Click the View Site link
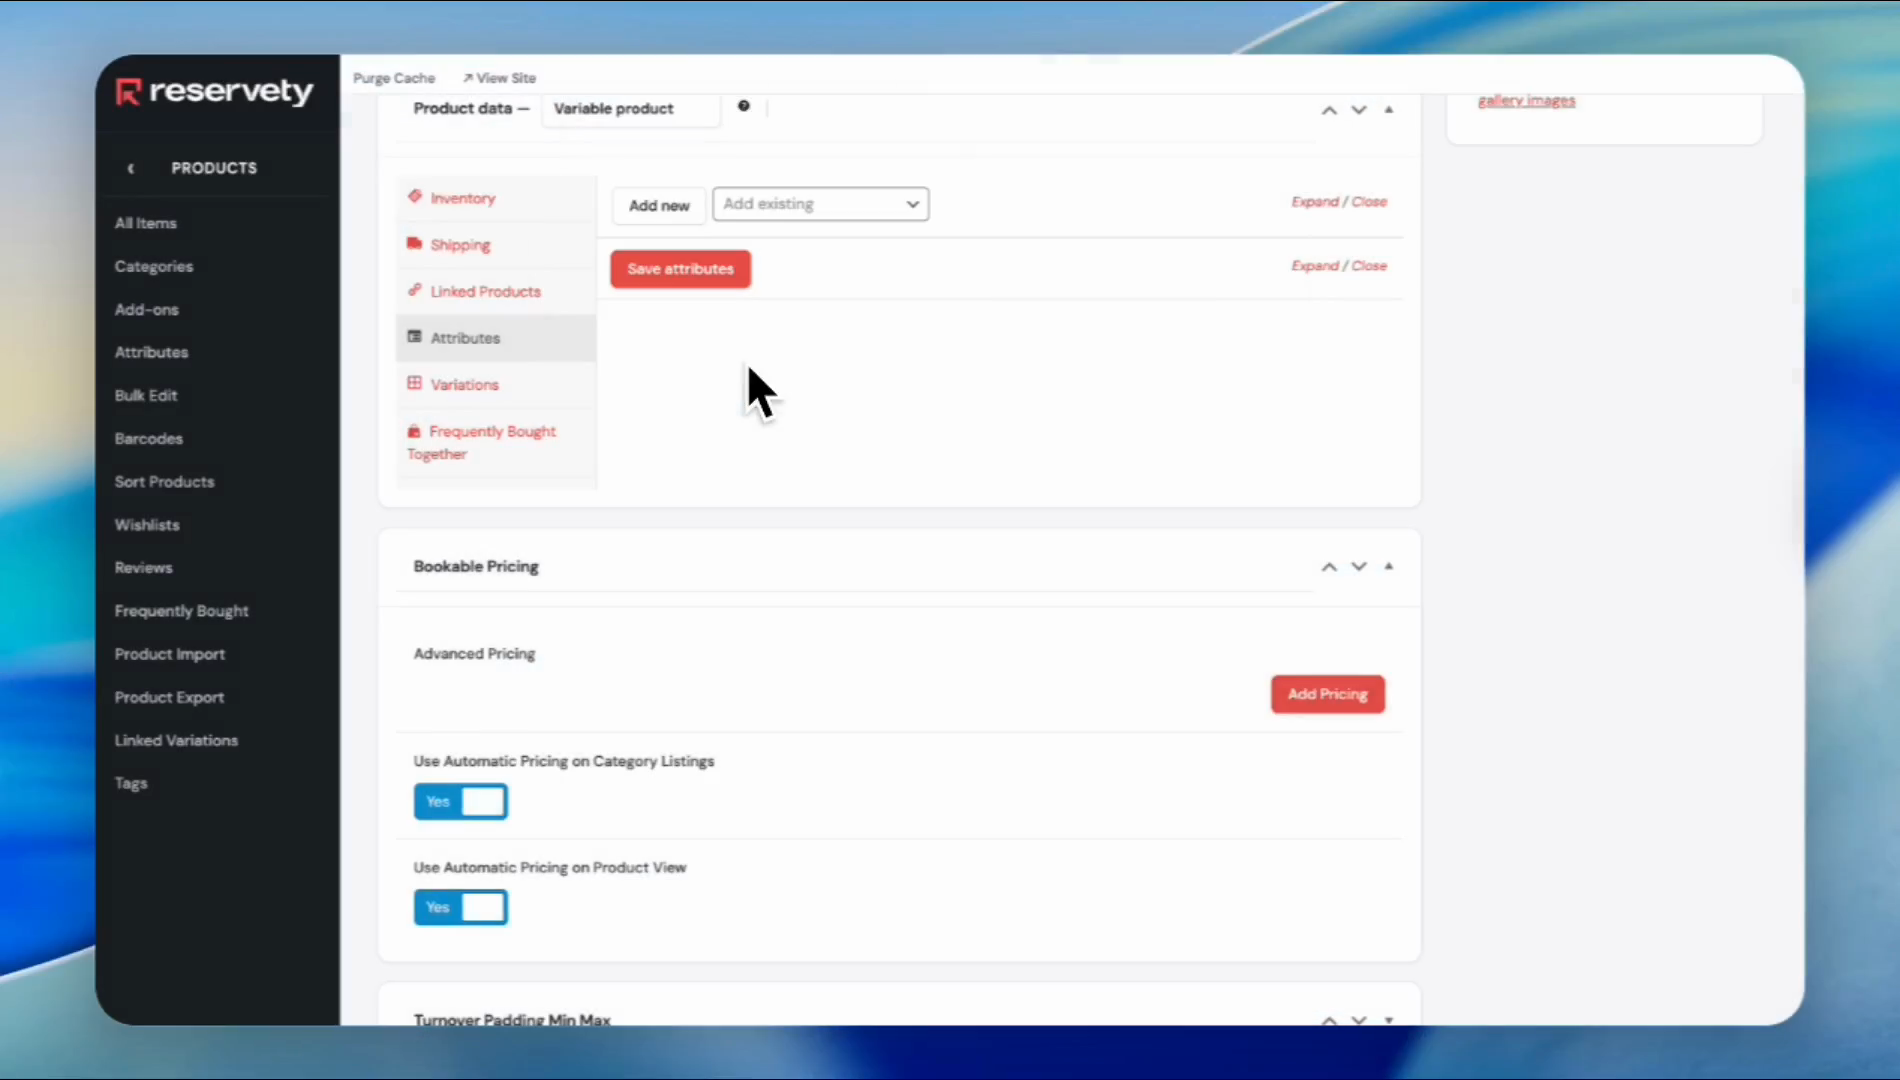This screenshot has height=1080, width=1900. click(x=499, y=78)
